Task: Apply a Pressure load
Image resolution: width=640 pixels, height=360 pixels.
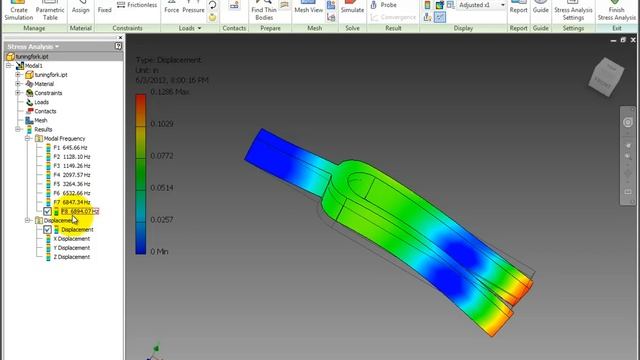Action: (x=193, y=8)
